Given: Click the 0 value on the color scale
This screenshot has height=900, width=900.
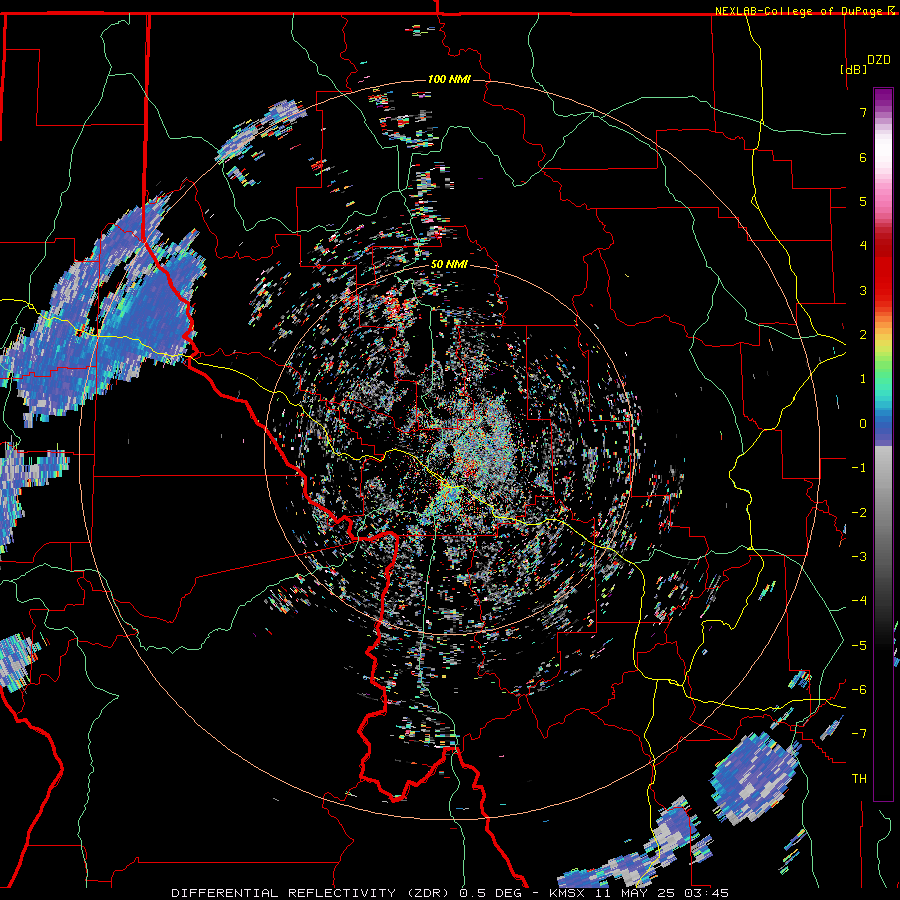Looking at the screenshot, I should (863, 424).
